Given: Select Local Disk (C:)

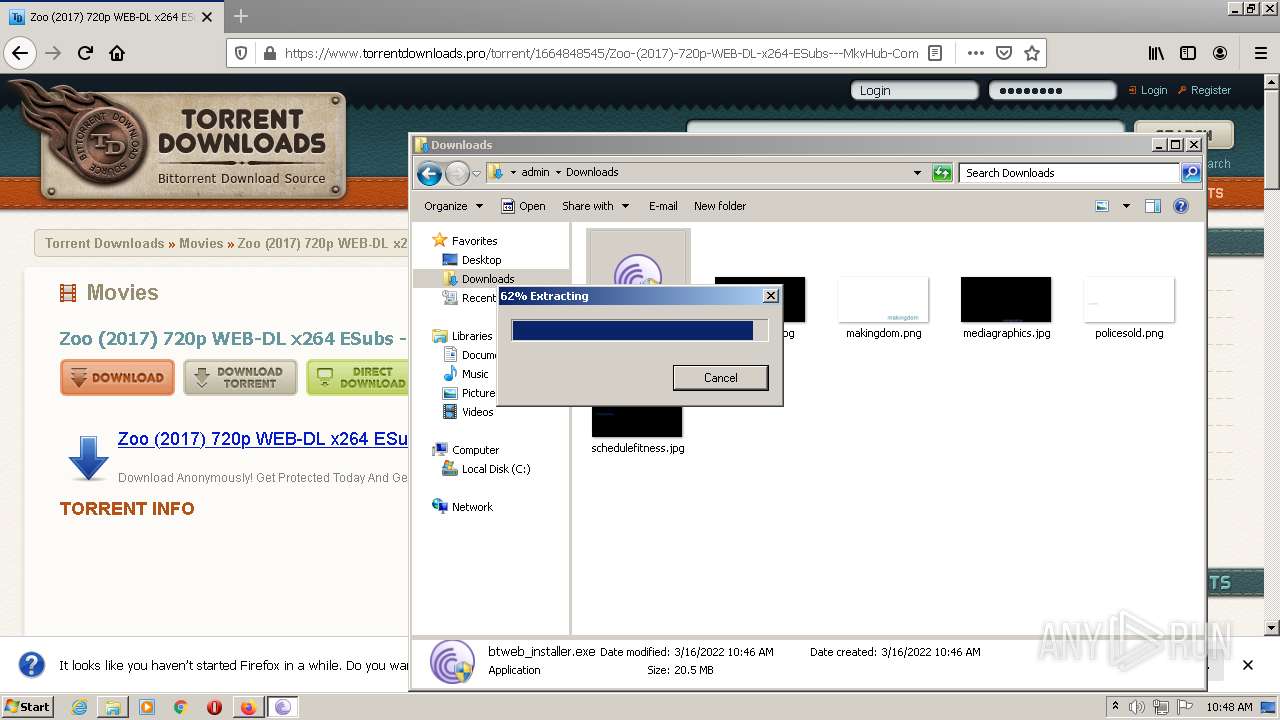Looking at the screenshot, I should [487, 469].
